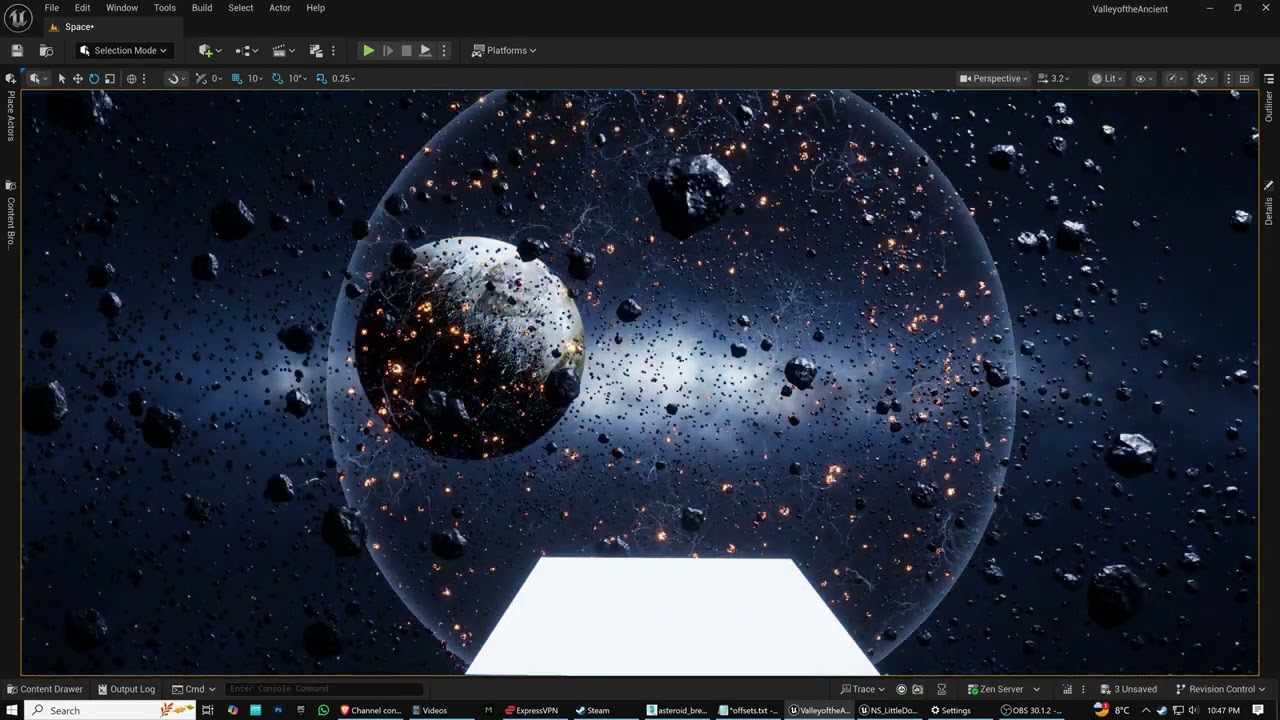The height and width of the screenshot is (720, 1280).
Task: Select the rotate gizmo tool
Action: pyautogui.click(x=94, y=78)
